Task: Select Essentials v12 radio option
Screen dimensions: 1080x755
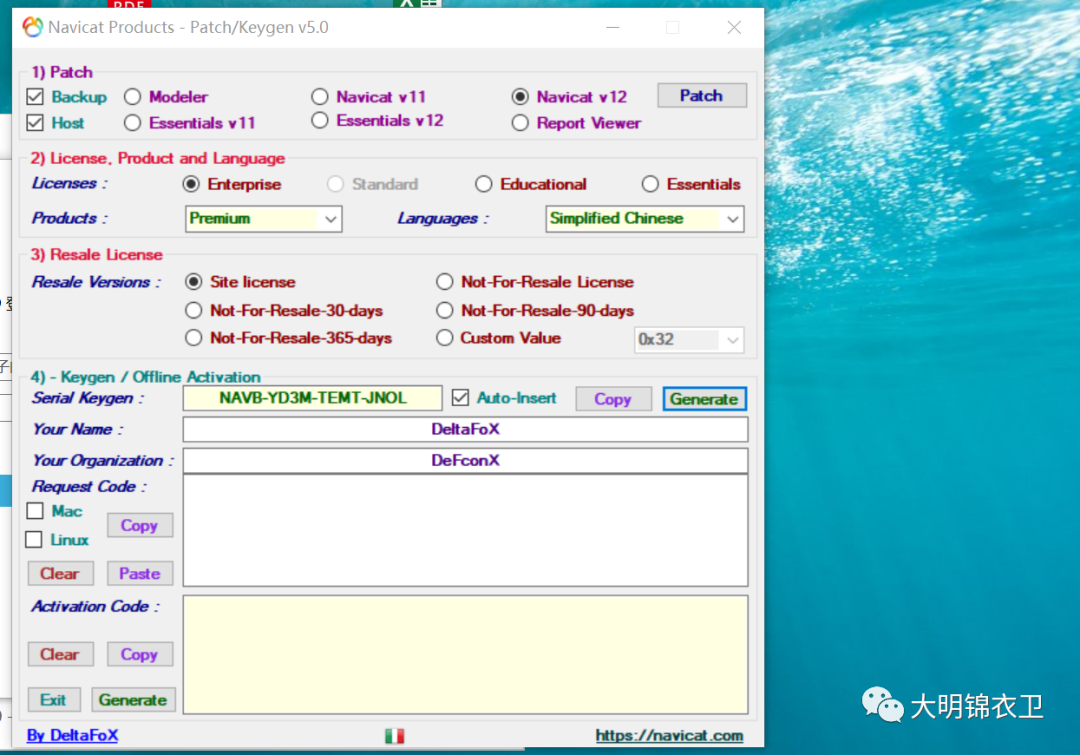Action: (320, 121)
